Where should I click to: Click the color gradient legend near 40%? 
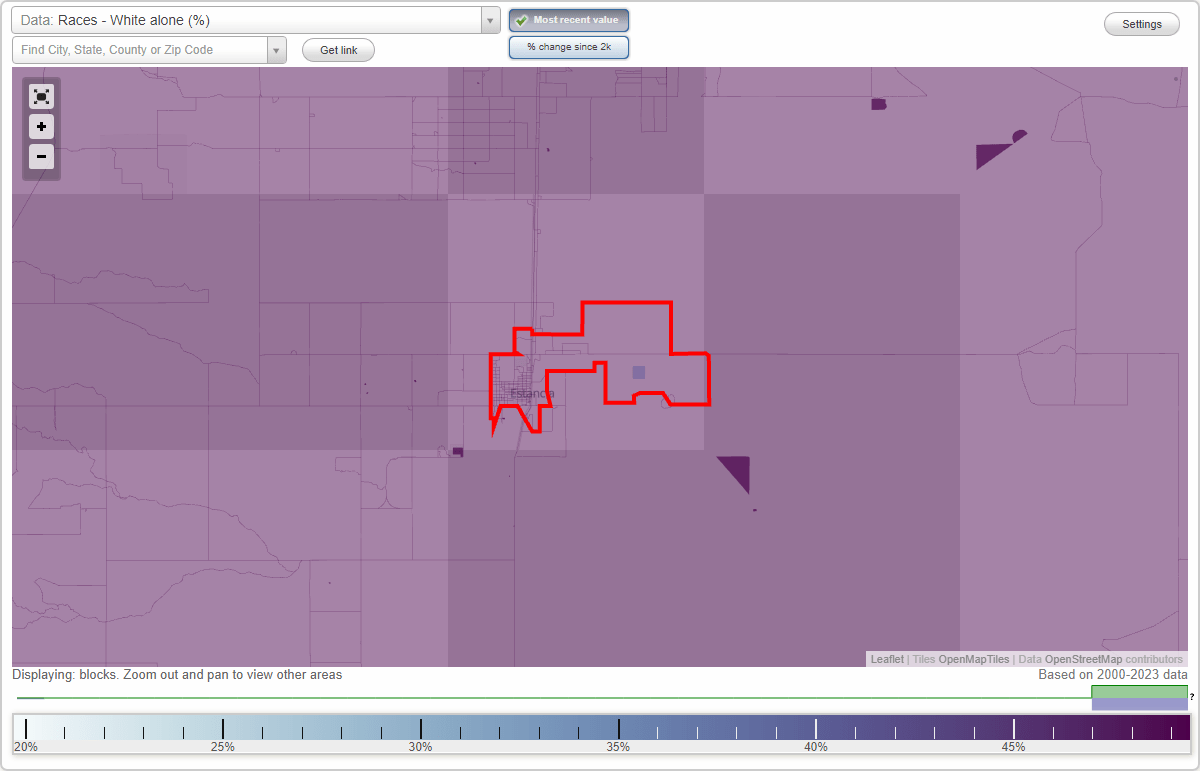point(816,728)
